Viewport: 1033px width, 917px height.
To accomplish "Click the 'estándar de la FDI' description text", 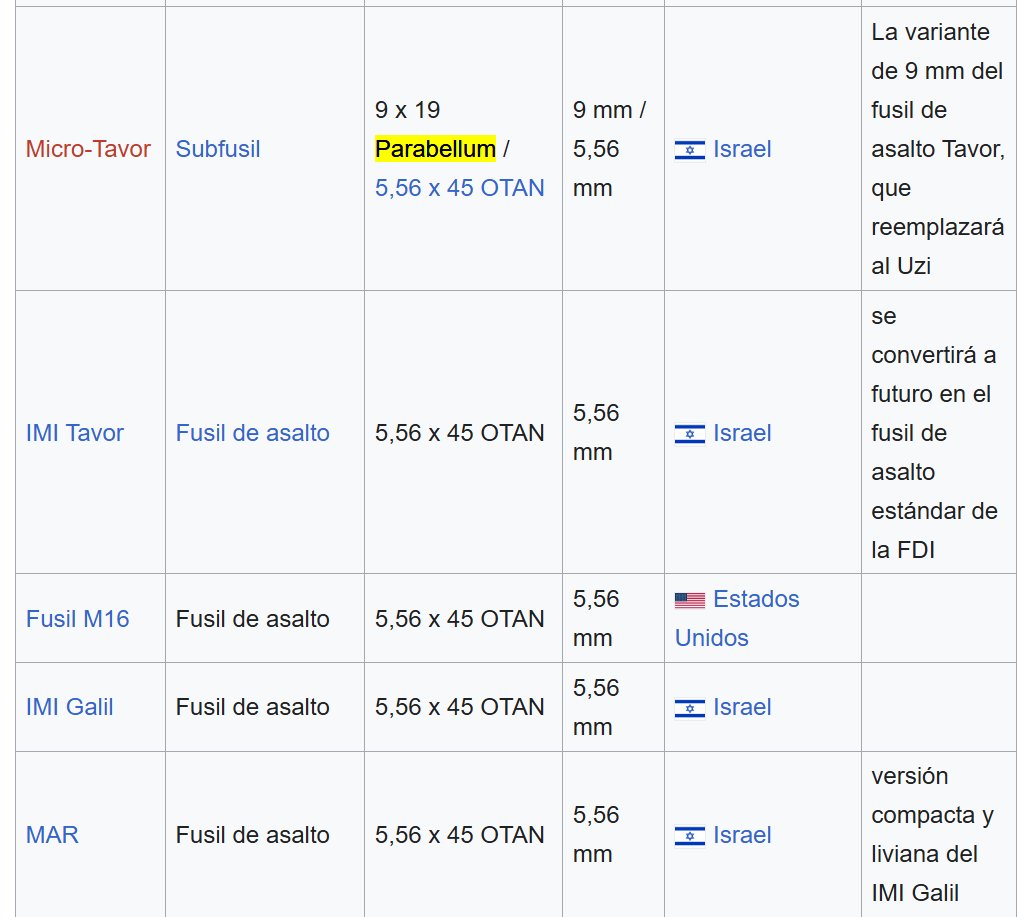I will point(934,530).
